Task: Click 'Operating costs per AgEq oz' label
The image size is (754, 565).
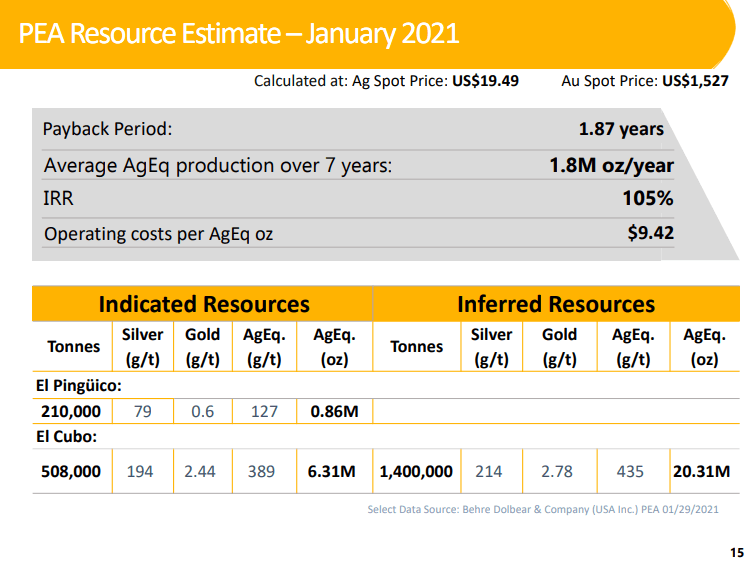Action: (158, 234)
